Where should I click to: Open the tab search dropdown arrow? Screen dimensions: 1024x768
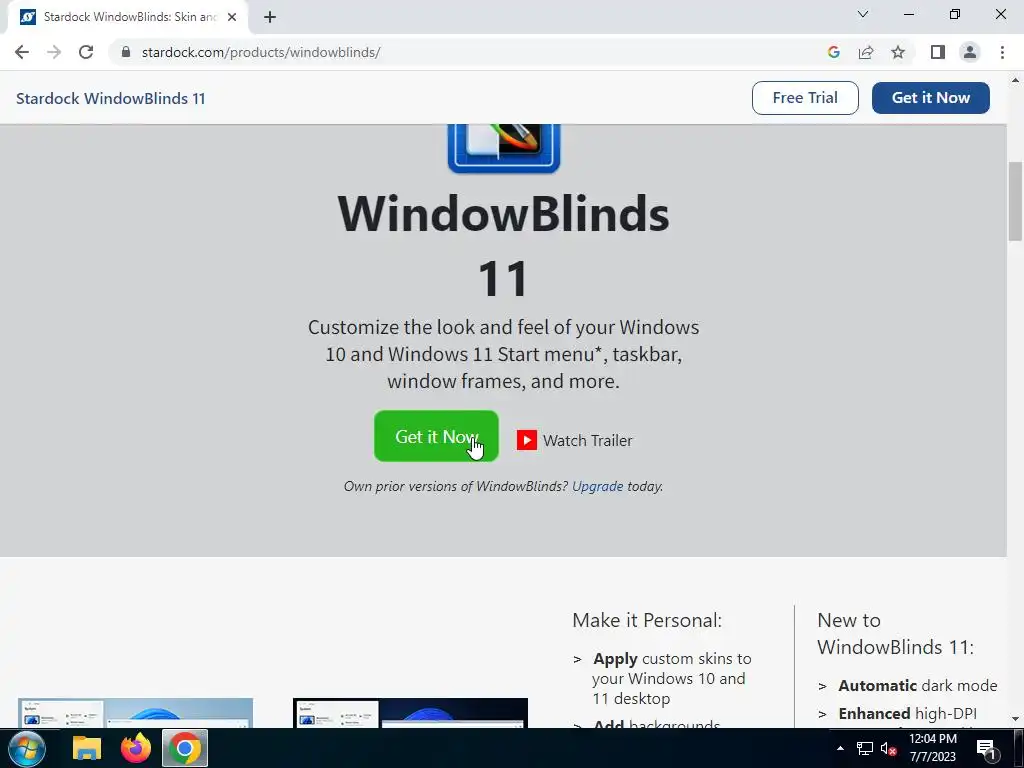click(x=863, y=14)
